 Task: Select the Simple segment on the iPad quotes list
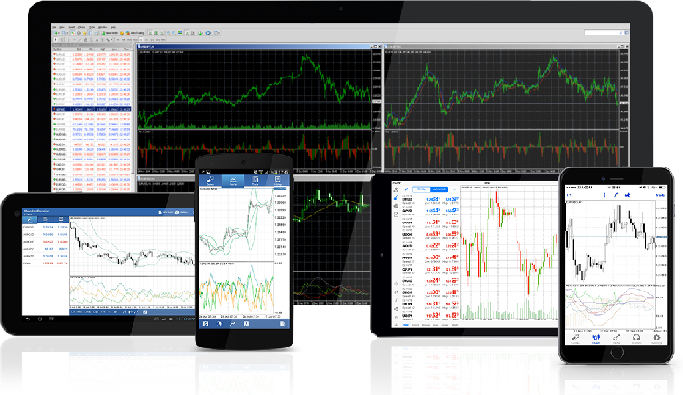pyautogui.click(x=421, y=189)
